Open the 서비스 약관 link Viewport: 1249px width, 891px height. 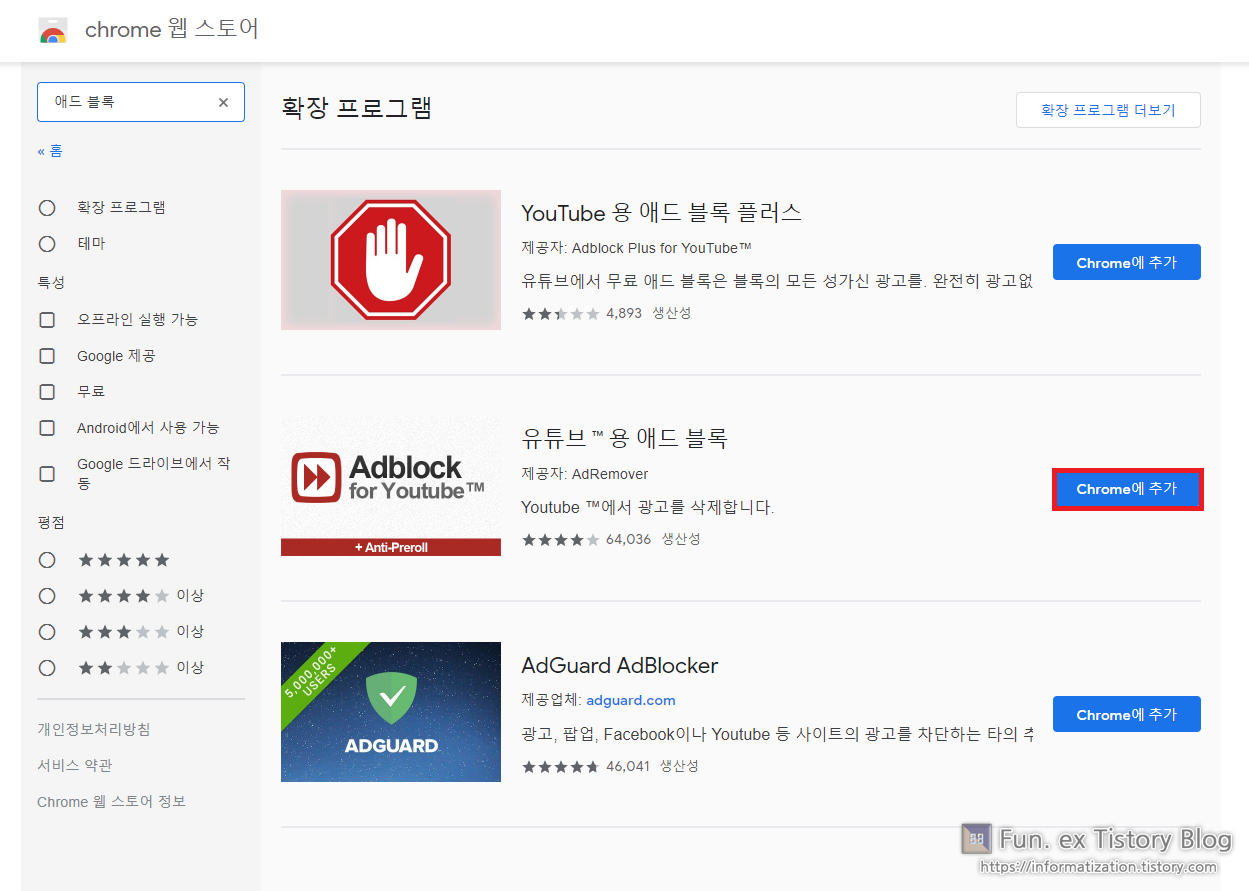click(x=75, y=766)
